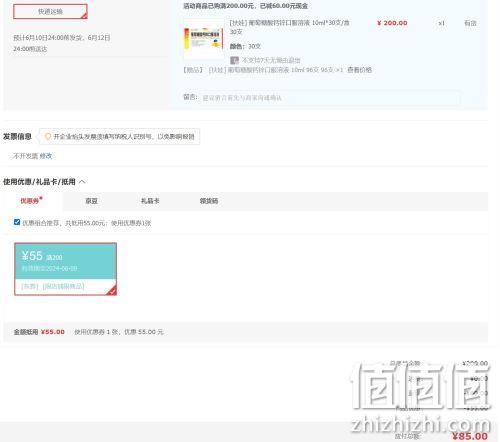This screenshot has height=442, width=500.
Task: Click 修改 link next to 不开发票
Action: tap(46, 156)
